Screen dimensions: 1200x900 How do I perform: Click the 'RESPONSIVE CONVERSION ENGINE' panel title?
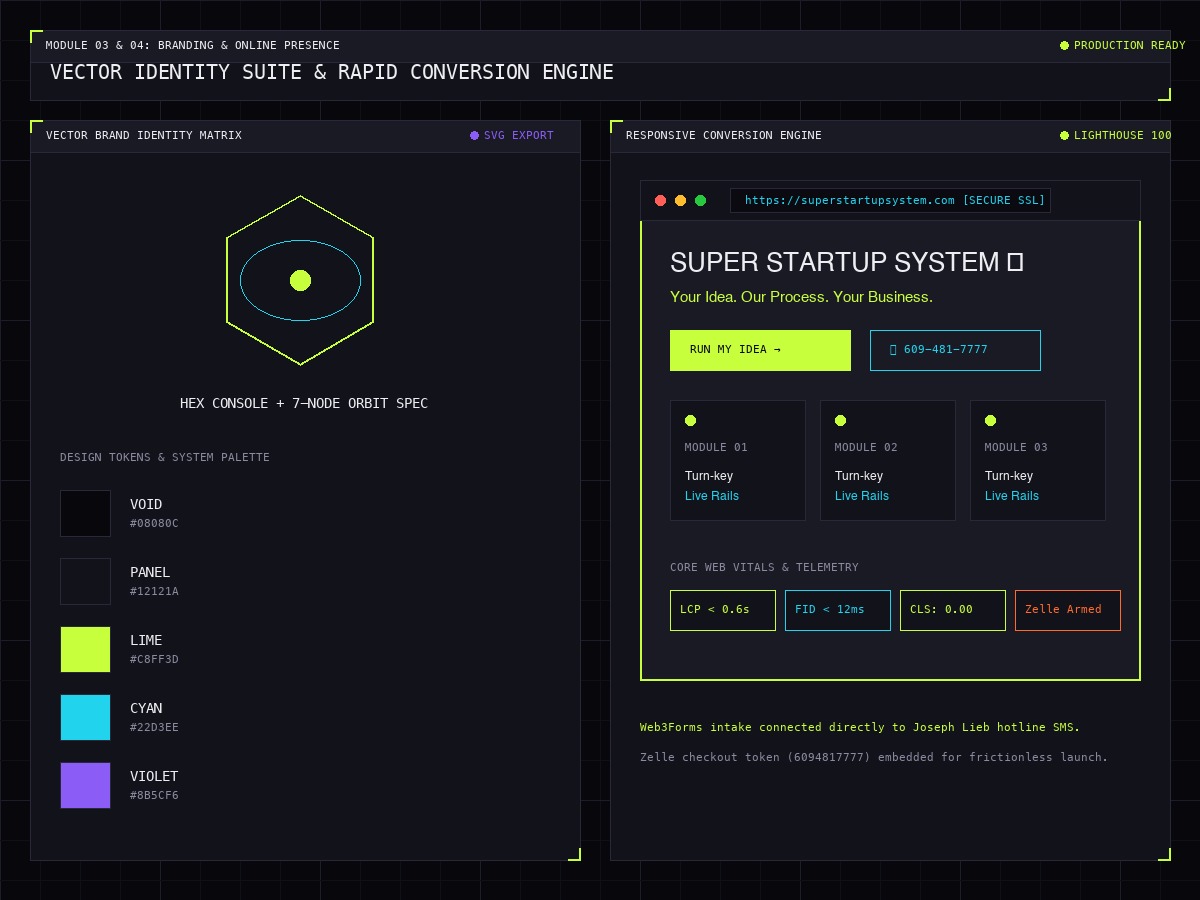[x=724, y=135]
